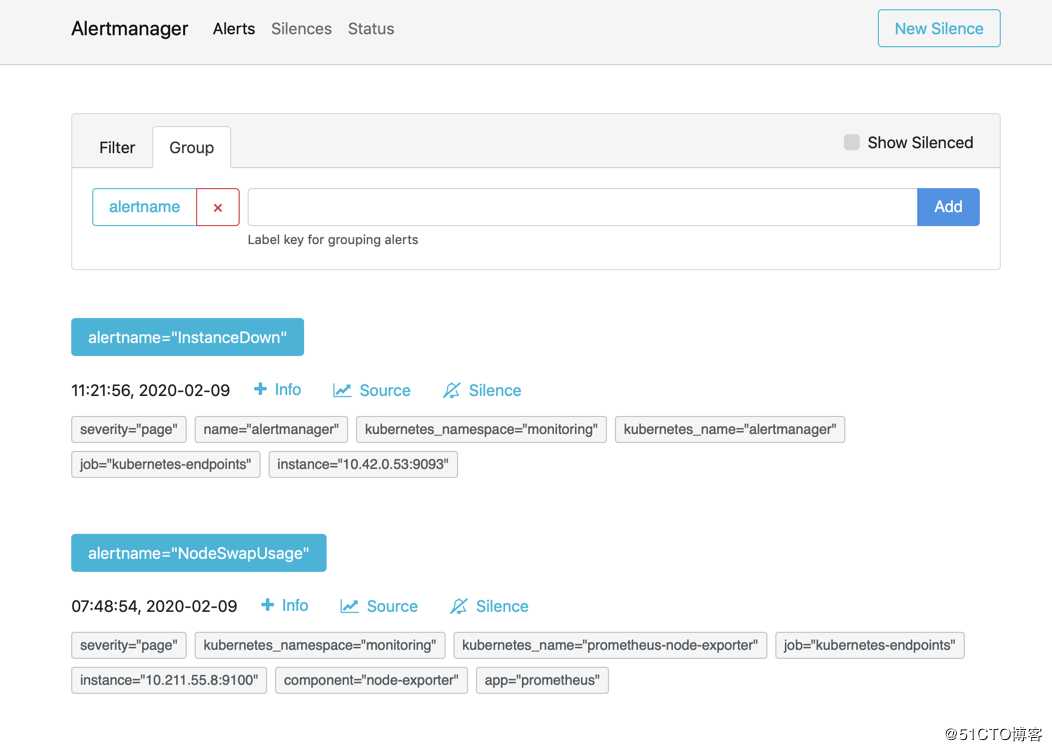
Task: Select the Group tab
Action: pyautogui.click(x=191, y=148)
